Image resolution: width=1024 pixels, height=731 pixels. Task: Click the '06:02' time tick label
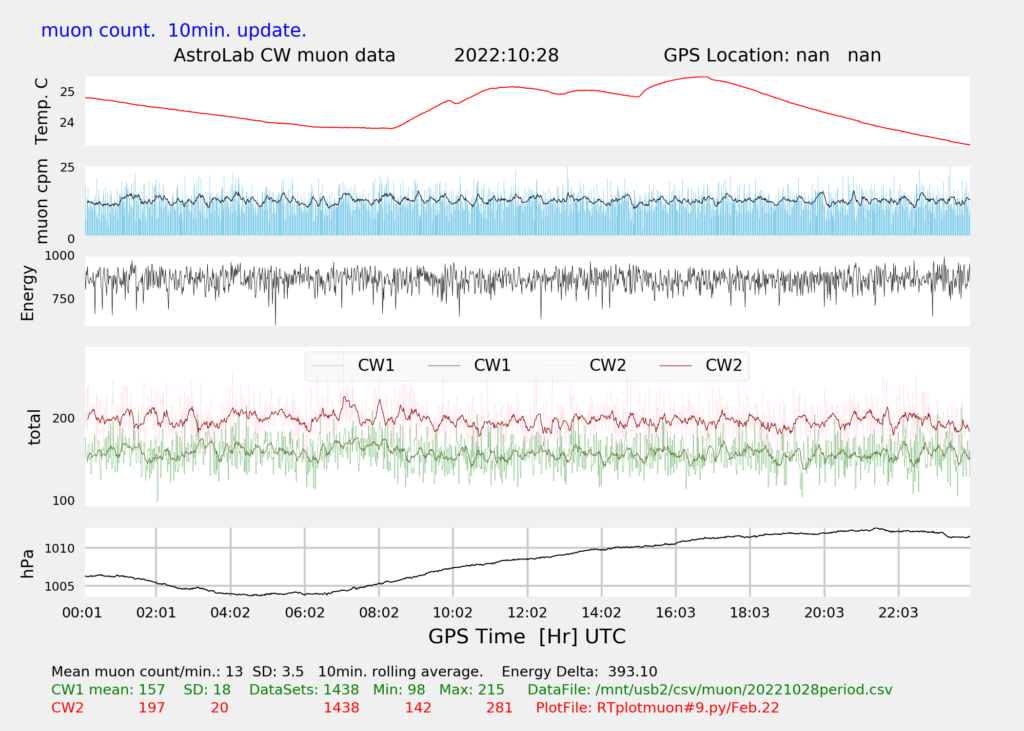pyautogui.click(x=305, y=613)
